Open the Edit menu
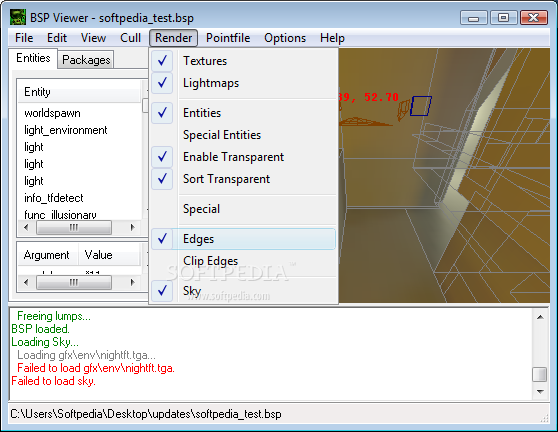The width and height of the screenshot is (558, 432). [x=57, y=38]
